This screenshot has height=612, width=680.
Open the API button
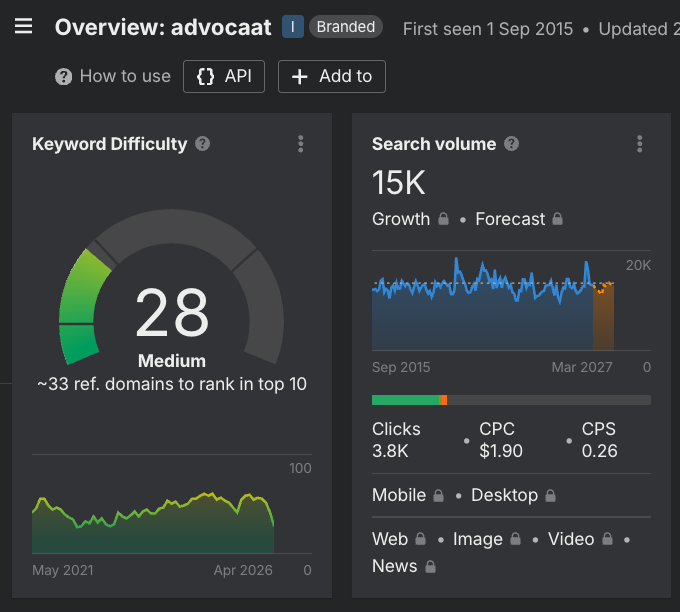click(x=224, y=76)
